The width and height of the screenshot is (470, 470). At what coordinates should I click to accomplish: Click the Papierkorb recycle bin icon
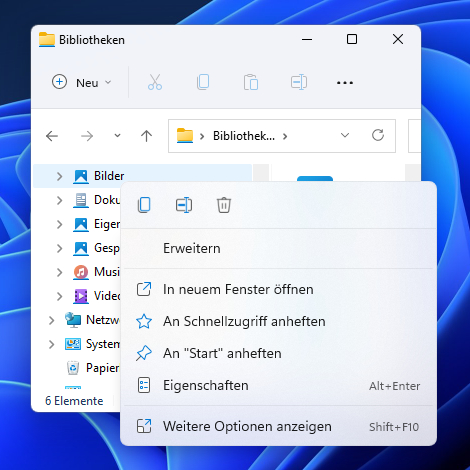73,368
